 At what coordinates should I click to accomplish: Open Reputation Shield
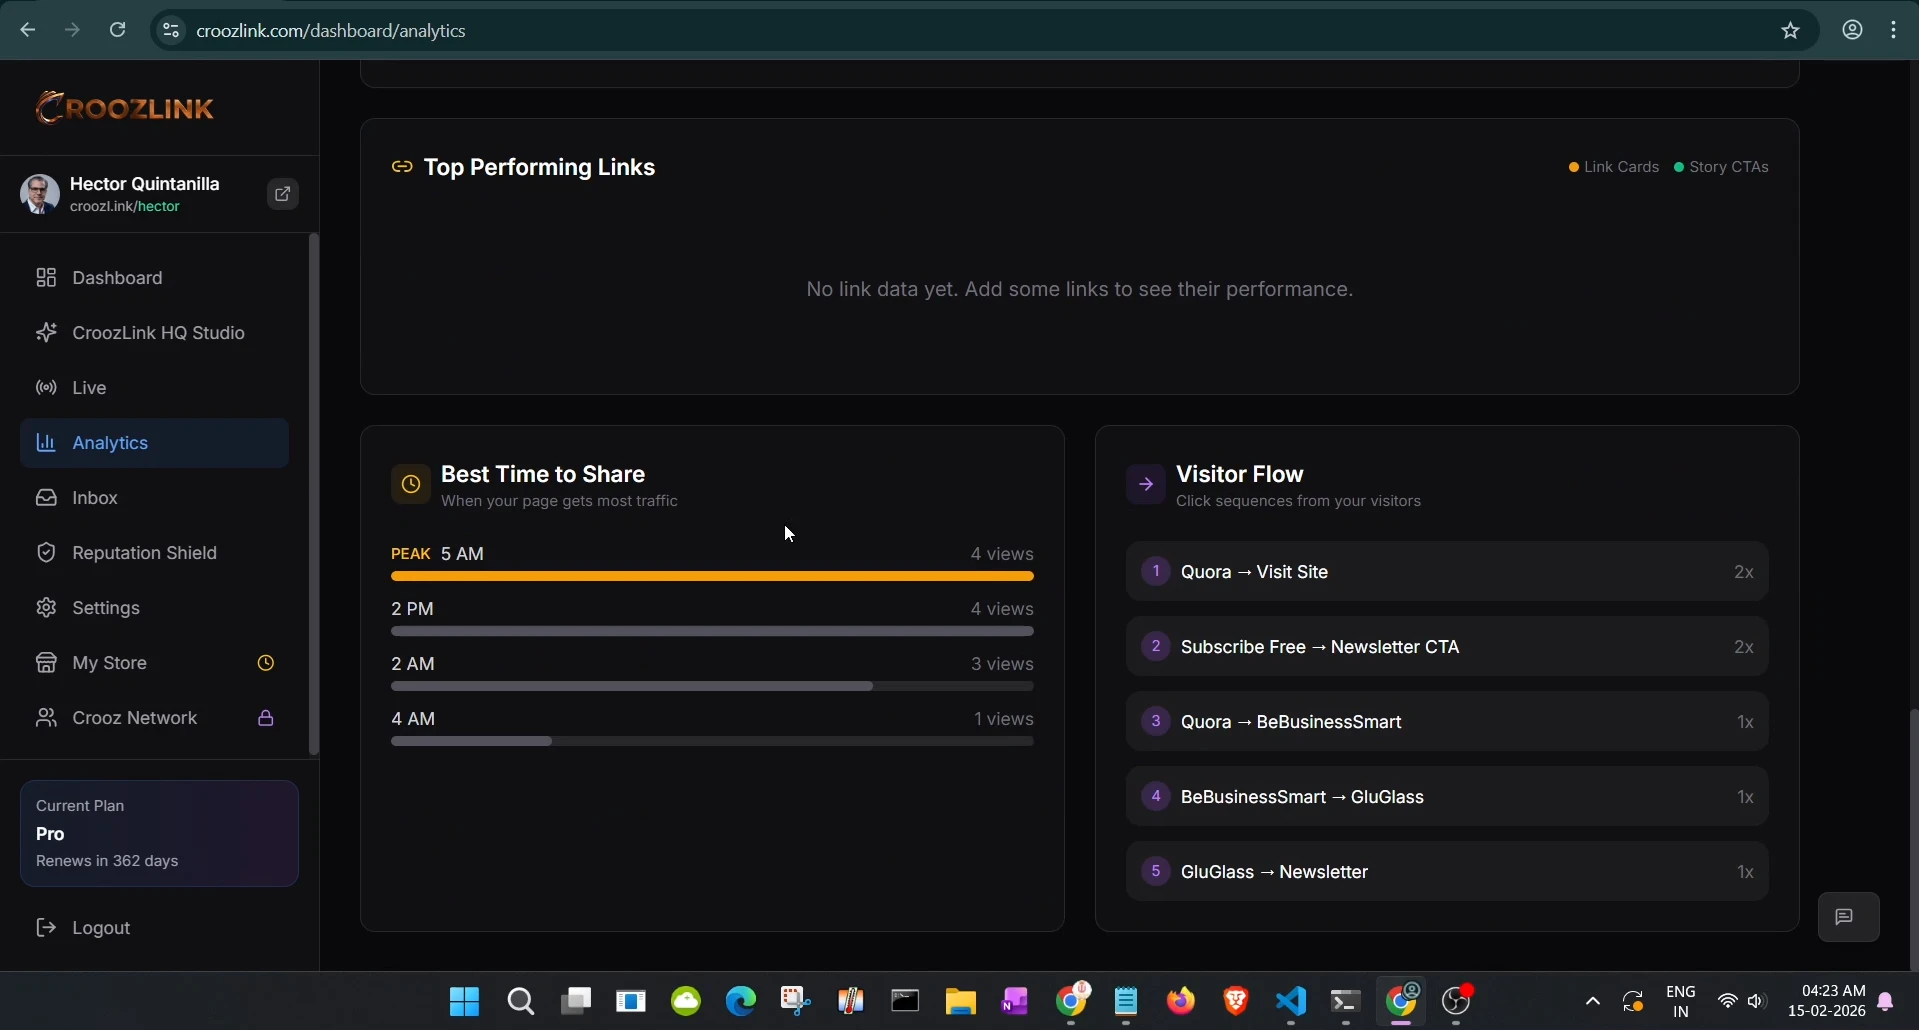(x=144, y=552)
